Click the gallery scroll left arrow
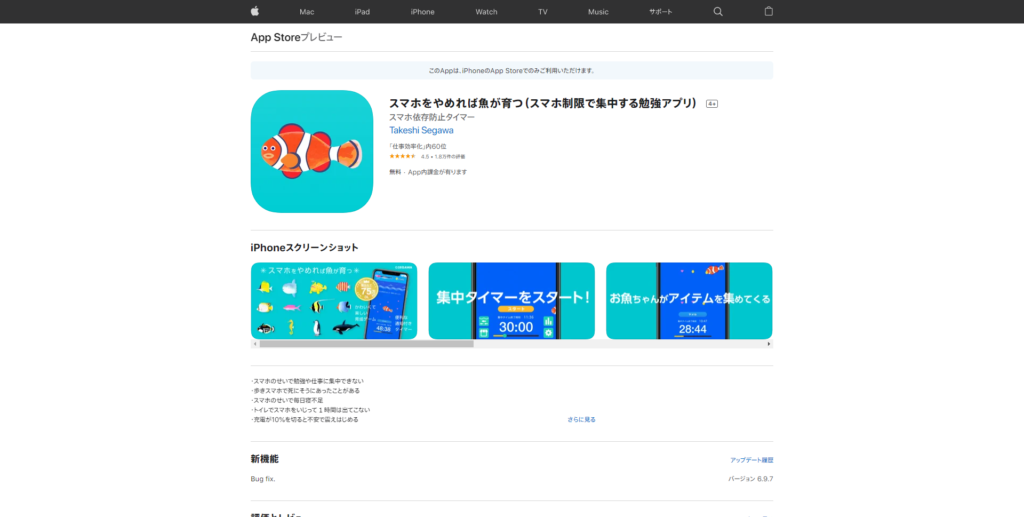The image size is (1024, 517). click(255, 344)
